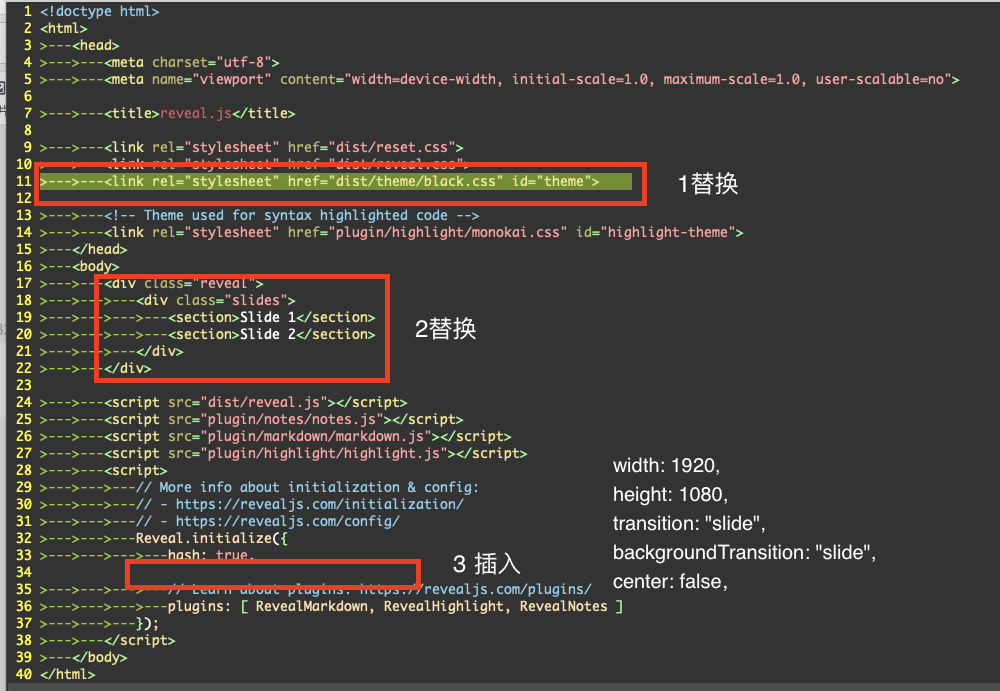This screenshot has width=1000, height=691.
Task: Click line number 6 in the gutter
Action: pos(27,96)
